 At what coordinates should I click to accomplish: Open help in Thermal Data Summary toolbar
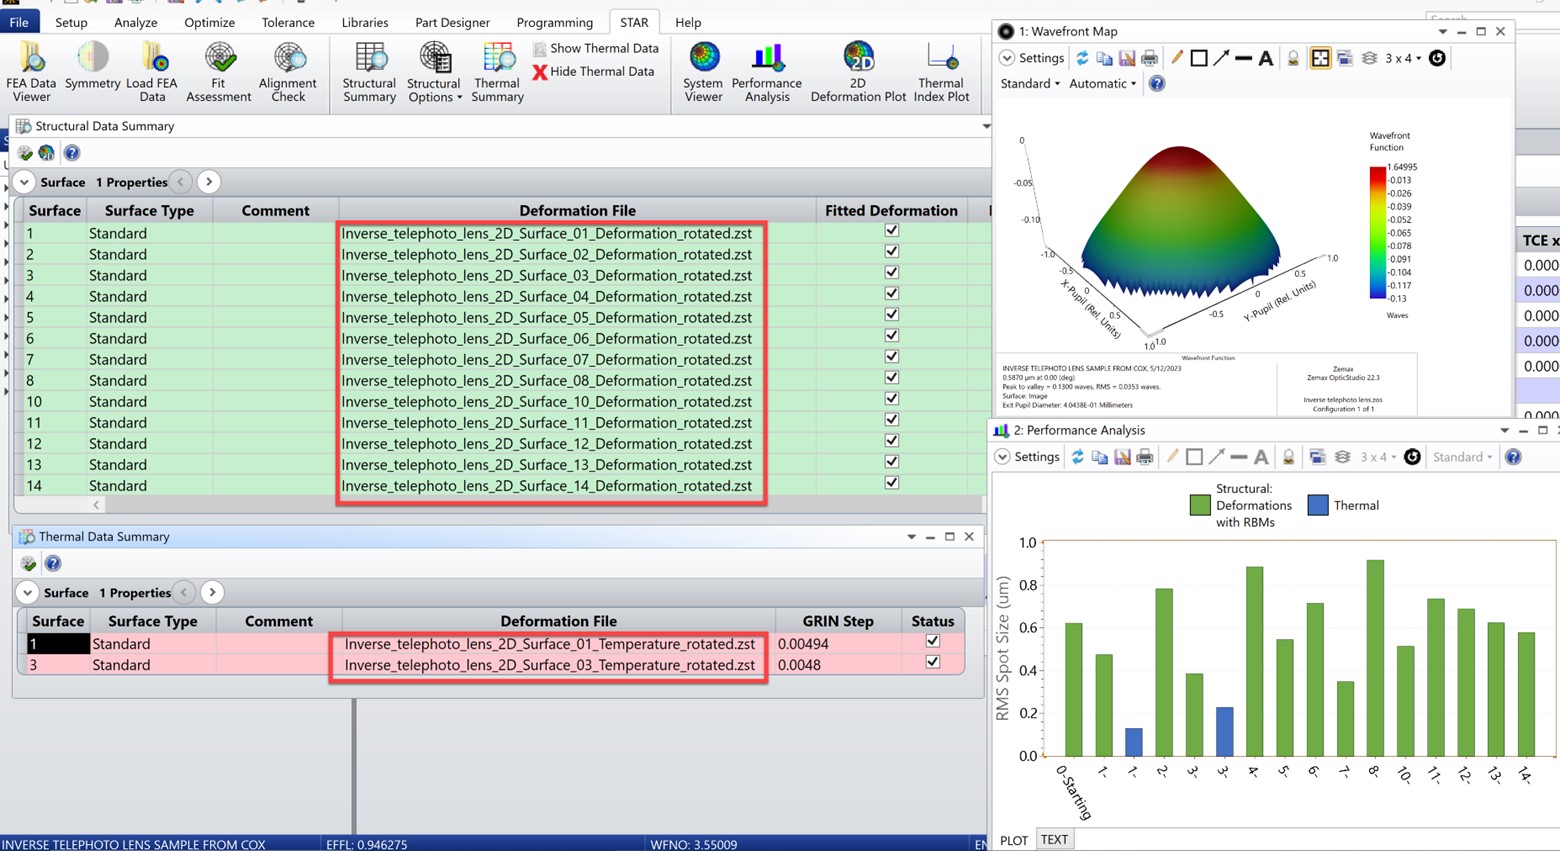[53, 563]
